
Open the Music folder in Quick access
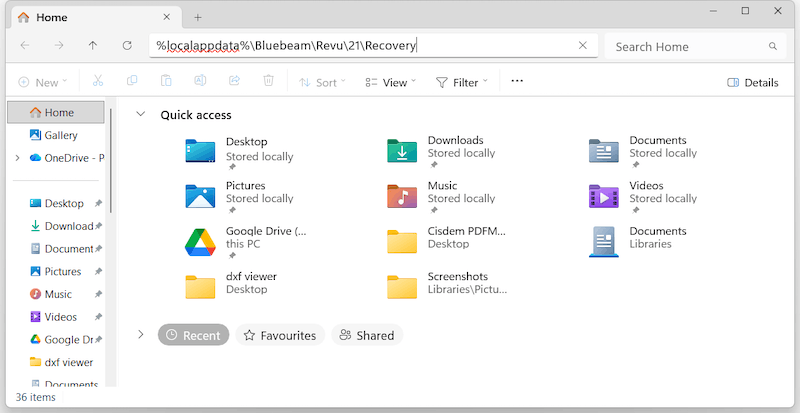402,195
